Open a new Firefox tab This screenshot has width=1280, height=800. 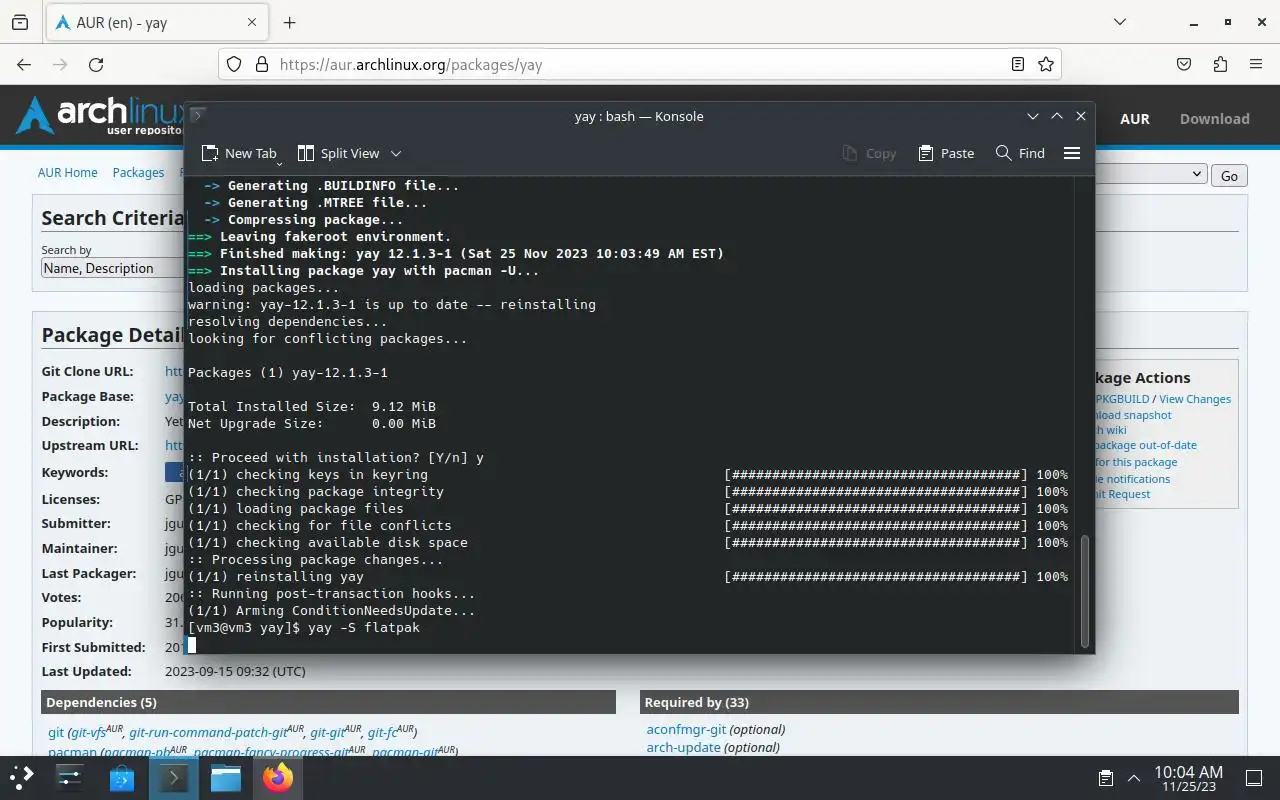[x=289, y=22]
